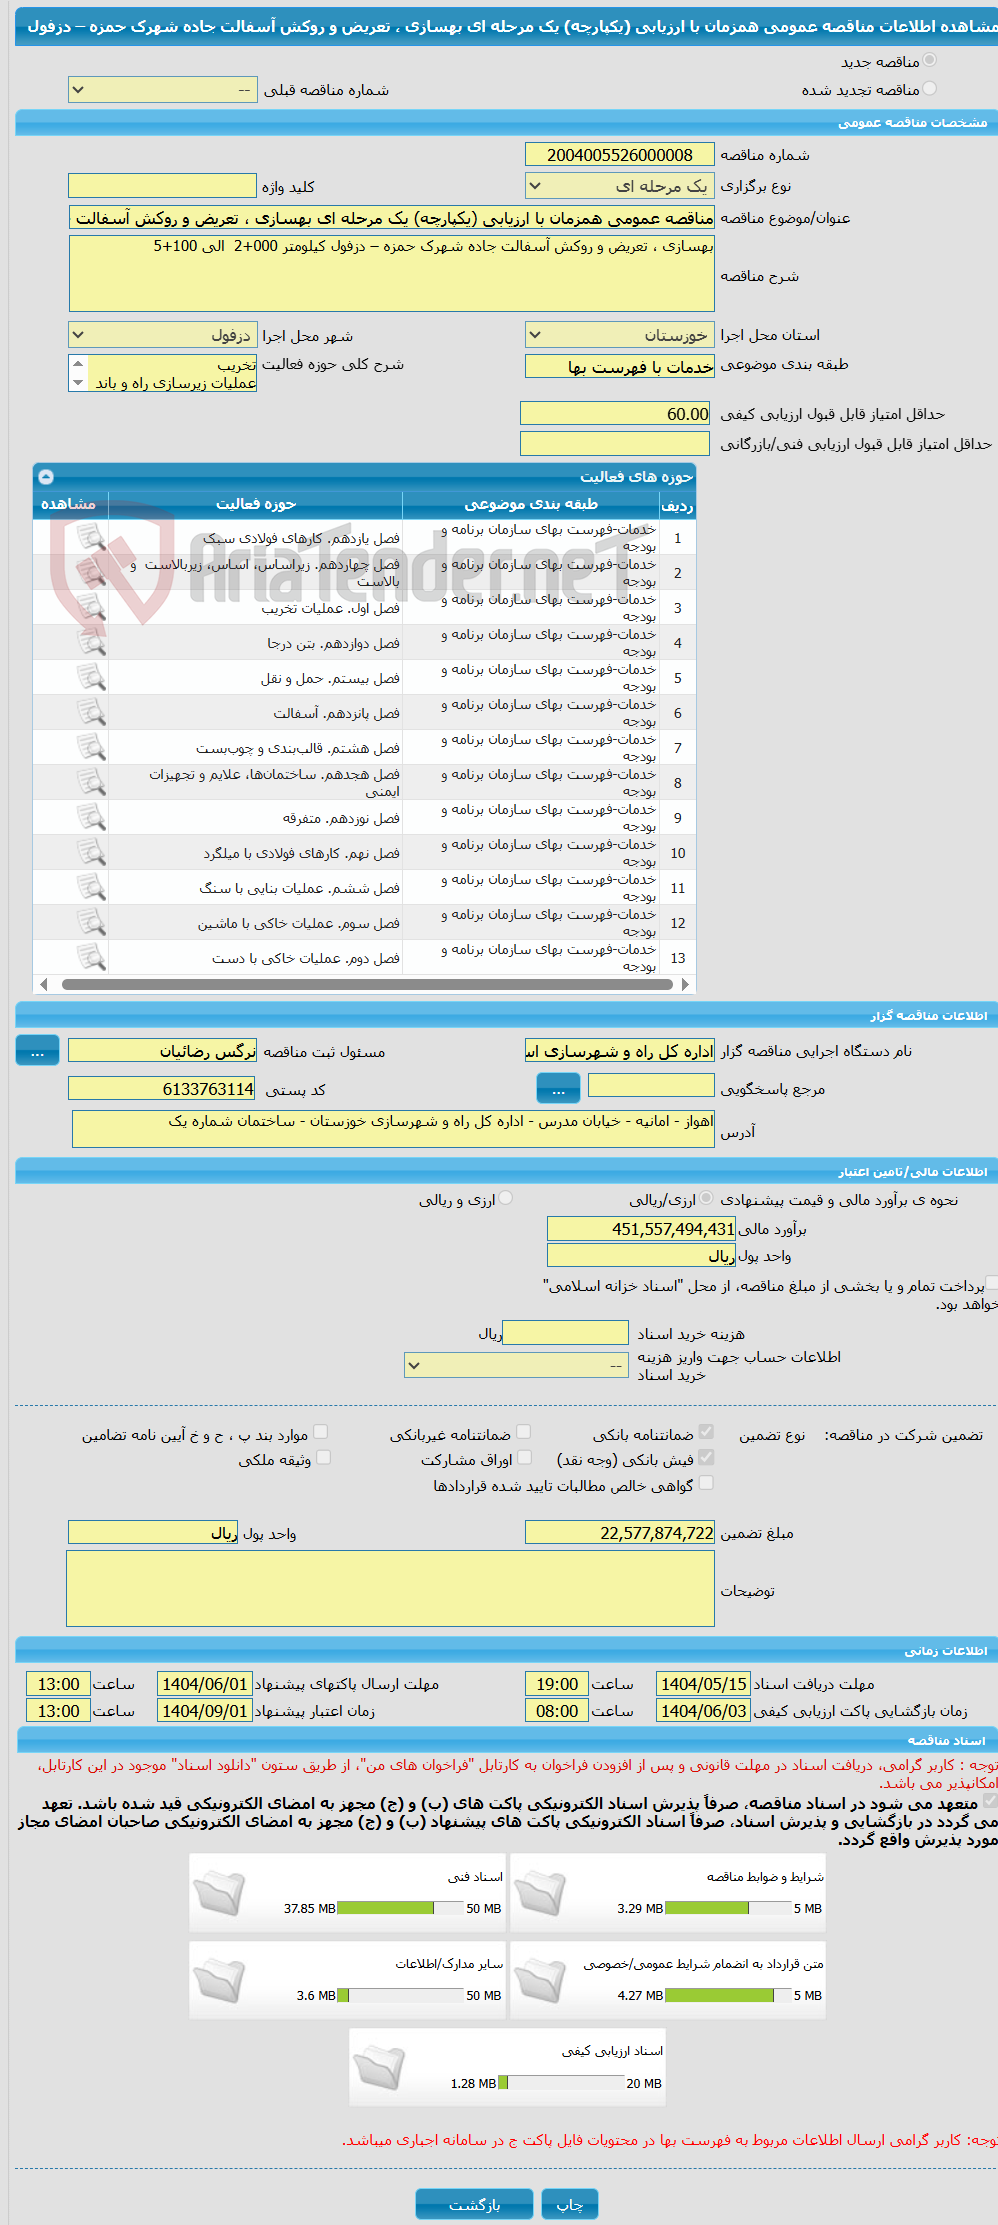
Task: Click the کد پستی field
Action: pos(162,1088)
